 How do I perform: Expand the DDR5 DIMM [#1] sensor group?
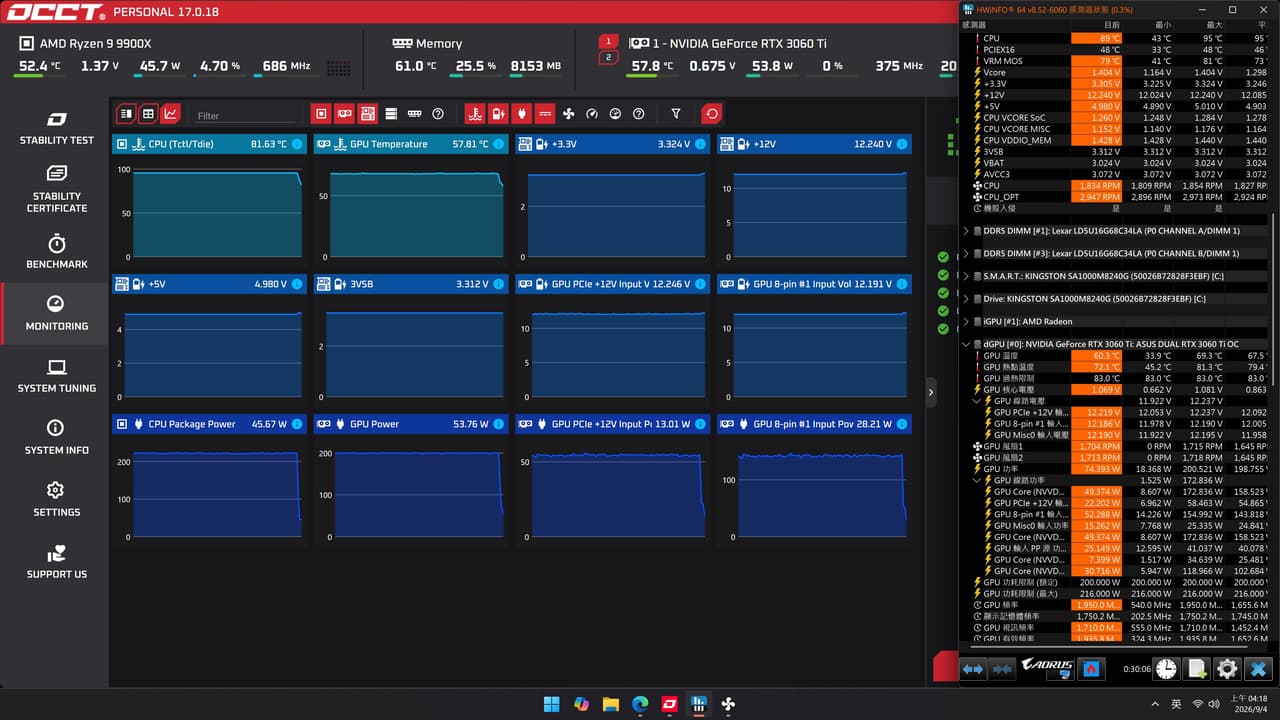(x=966, y=231)
